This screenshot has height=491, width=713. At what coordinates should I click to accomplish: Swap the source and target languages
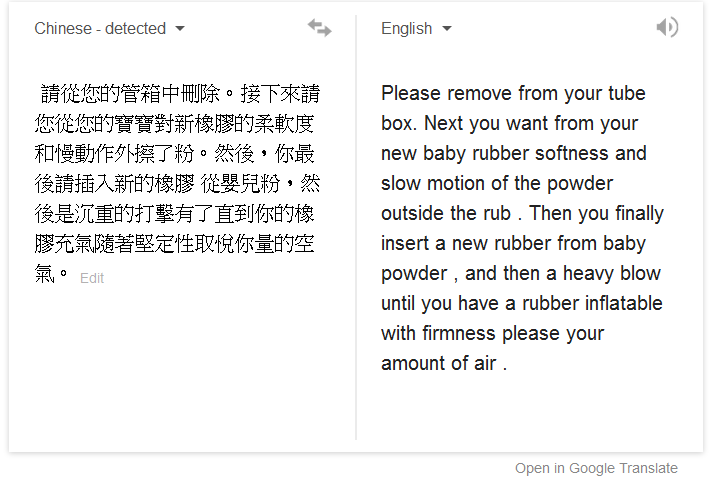pyautogui.click(x=320, y=28)
